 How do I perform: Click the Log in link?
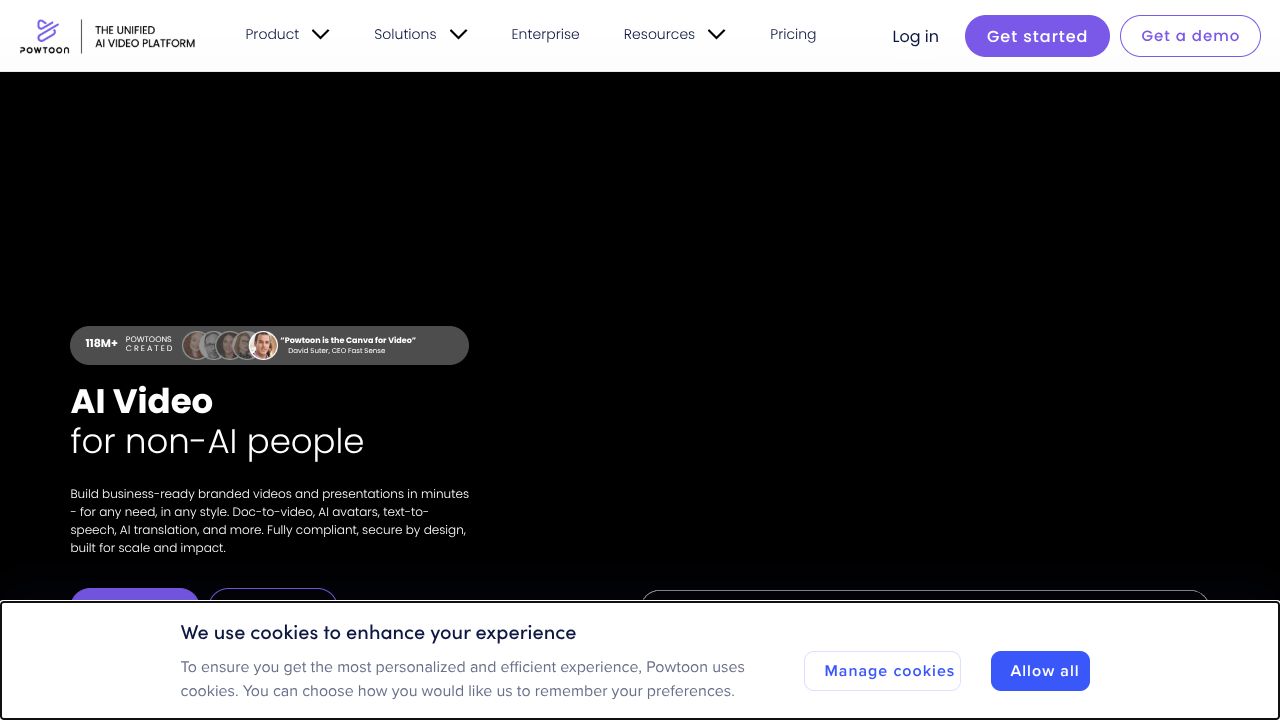[x=915, y=36]
